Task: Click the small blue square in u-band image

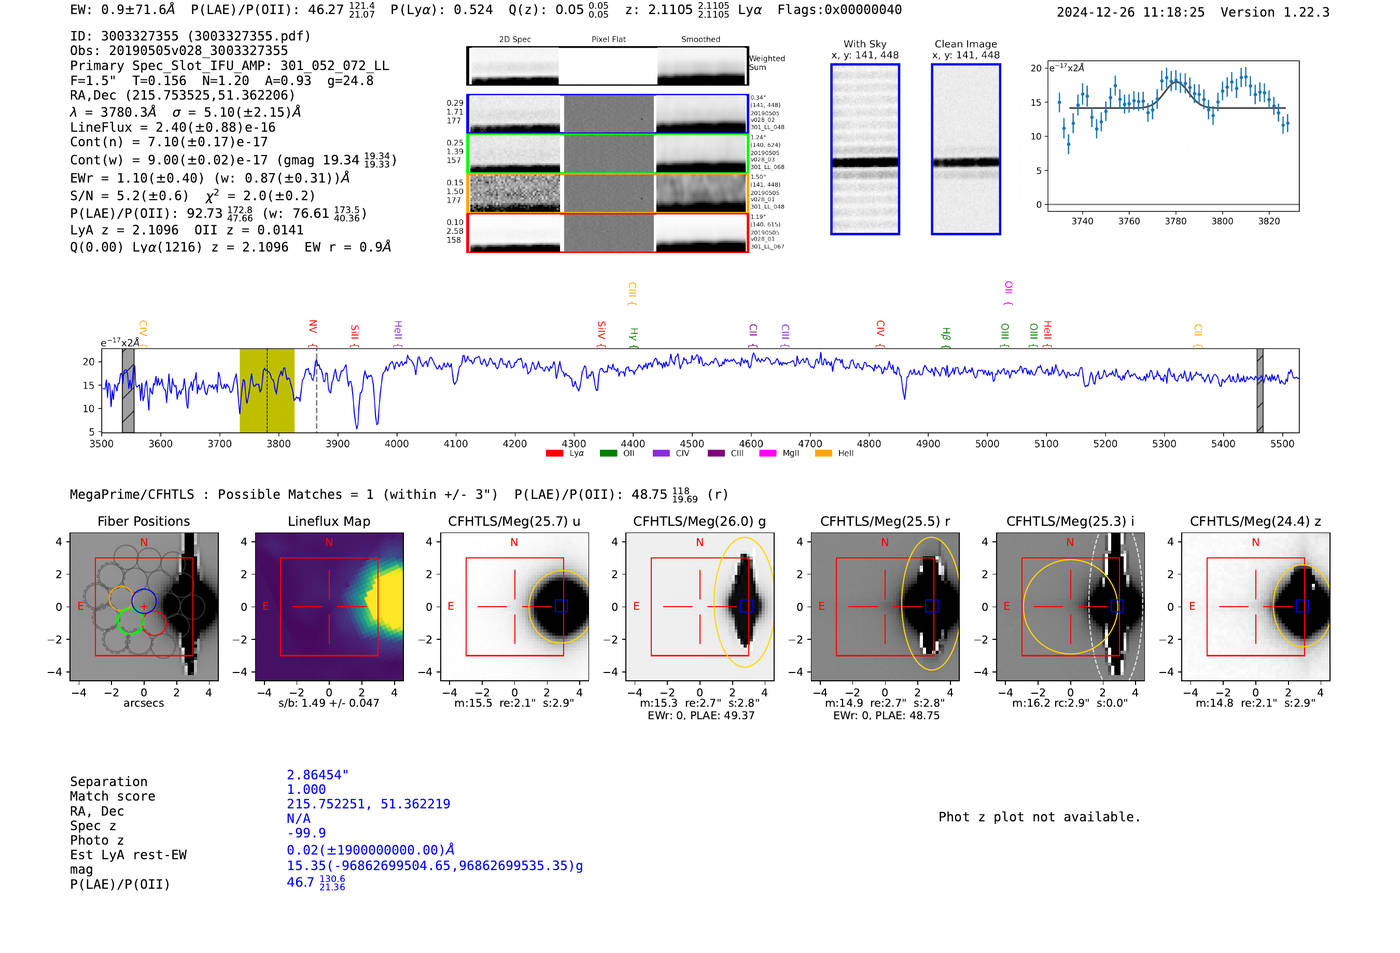Action: pos(561,606)
